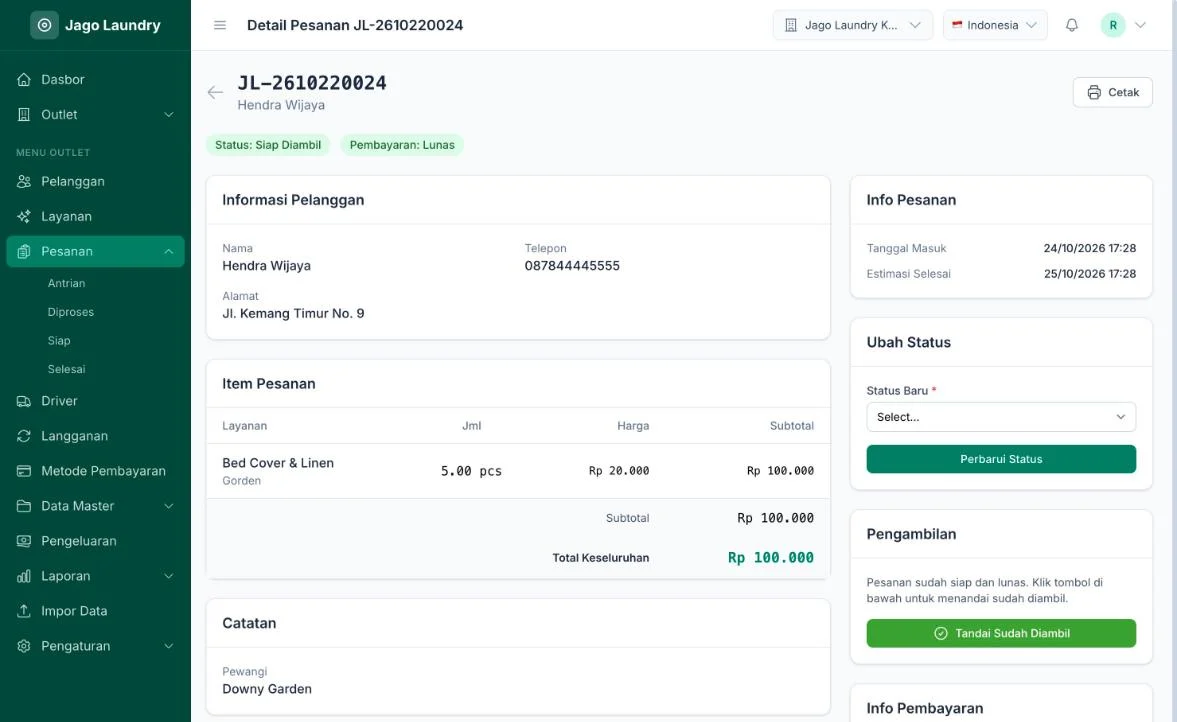Viewport: 1177px width, 722px height.
Task: Click the customer name Hendra Wijaya field
Action: click(266, 266)
